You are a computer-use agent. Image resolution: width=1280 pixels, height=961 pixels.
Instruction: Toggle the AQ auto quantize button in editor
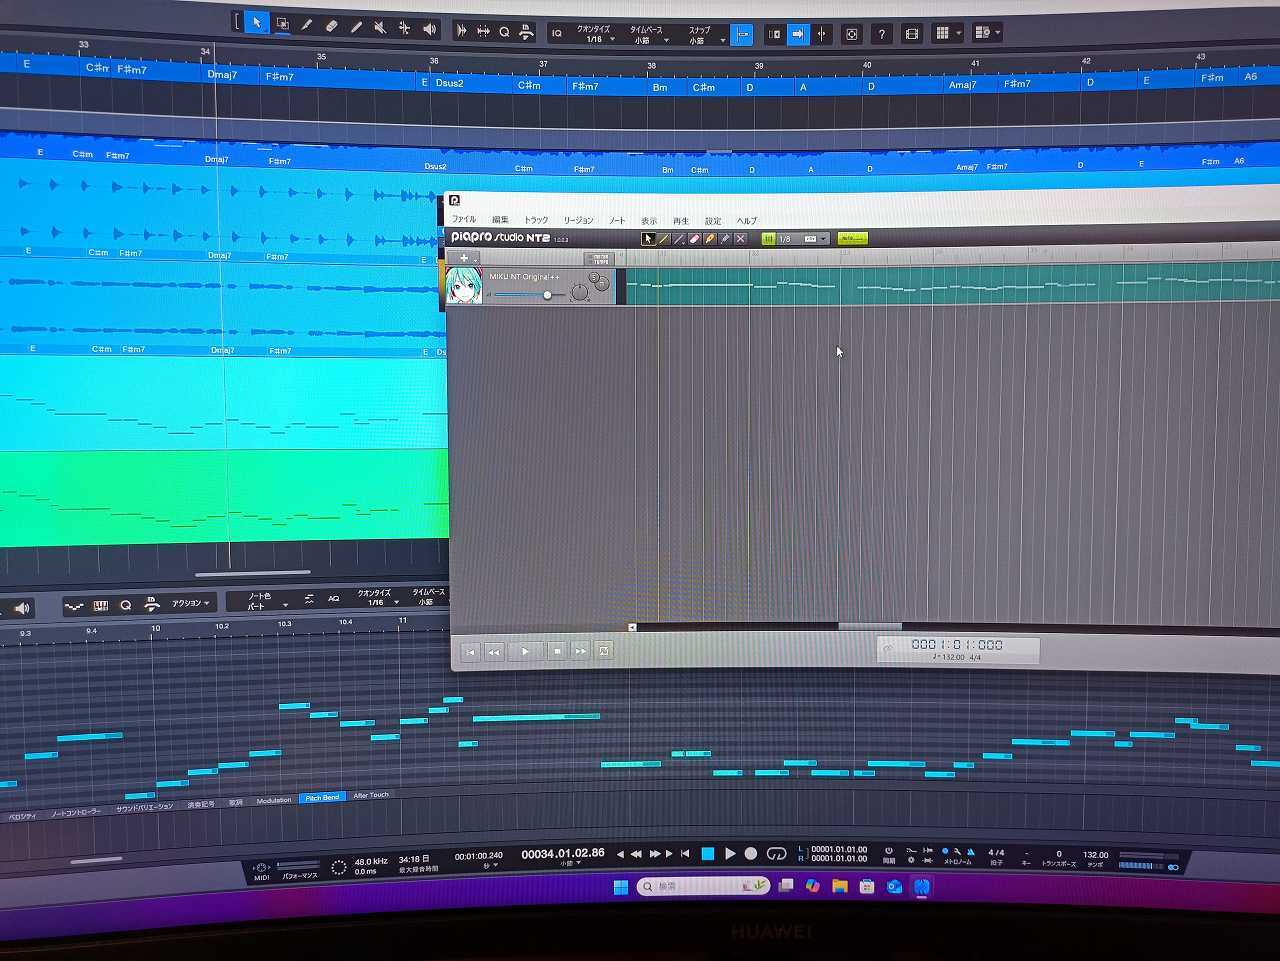pos(334,598)
